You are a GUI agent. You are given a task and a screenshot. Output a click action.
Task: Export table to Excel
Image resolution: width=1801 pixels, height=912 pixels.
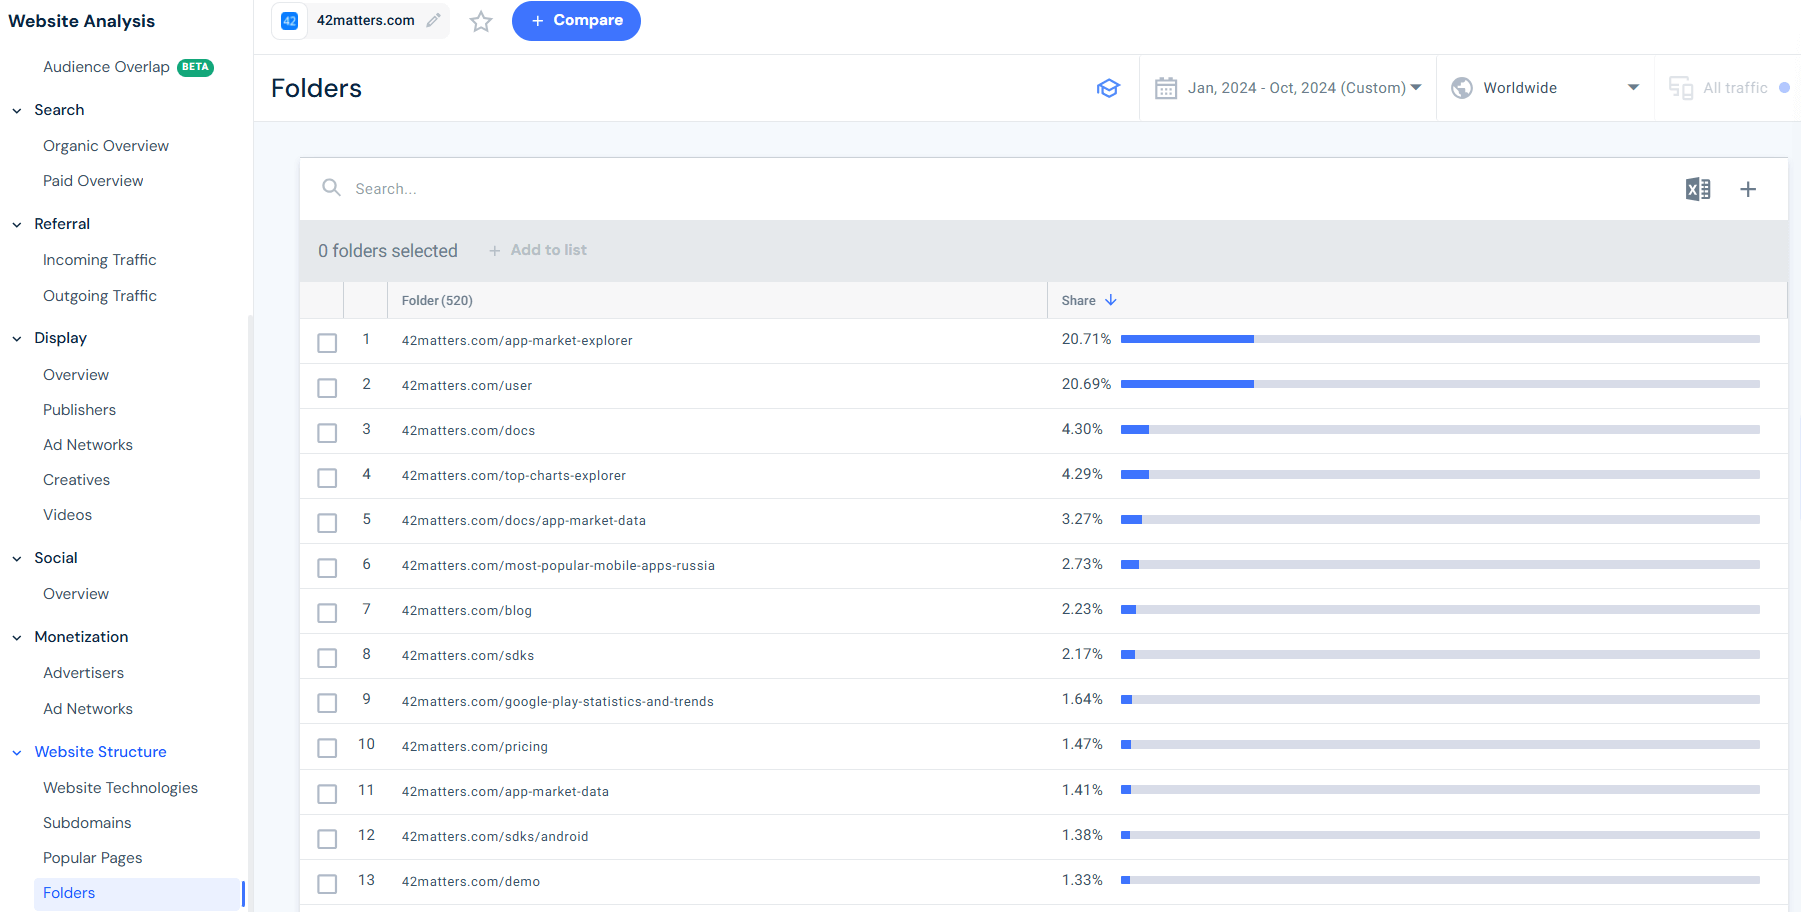tap(1698, 189)
